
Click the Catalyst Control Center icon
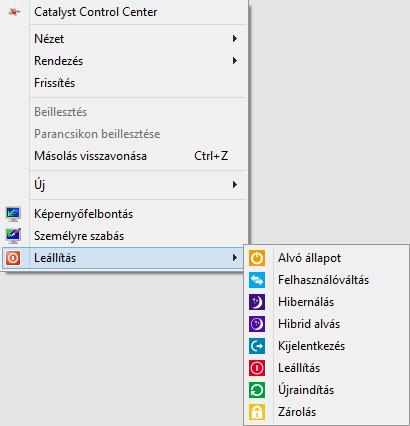pyautogui.click(x=14, y=12)
